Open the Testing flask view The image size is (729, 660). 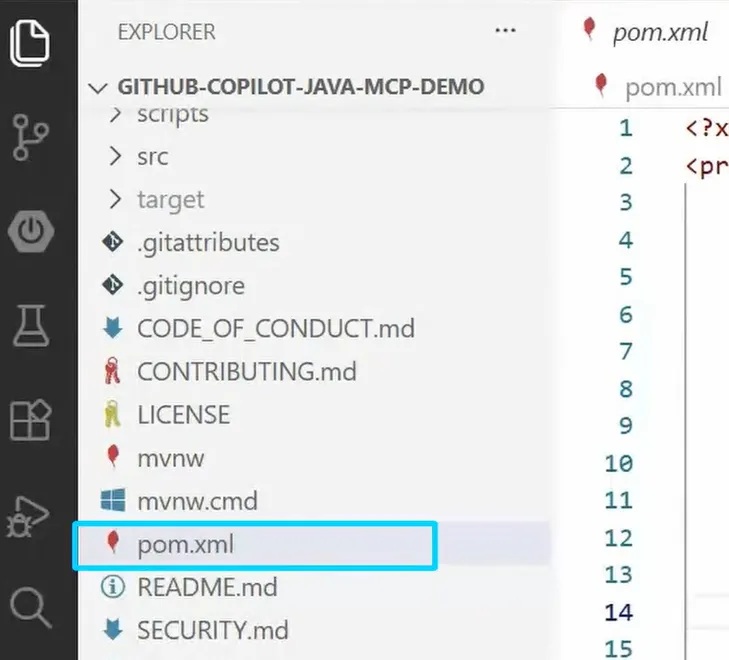31,326
